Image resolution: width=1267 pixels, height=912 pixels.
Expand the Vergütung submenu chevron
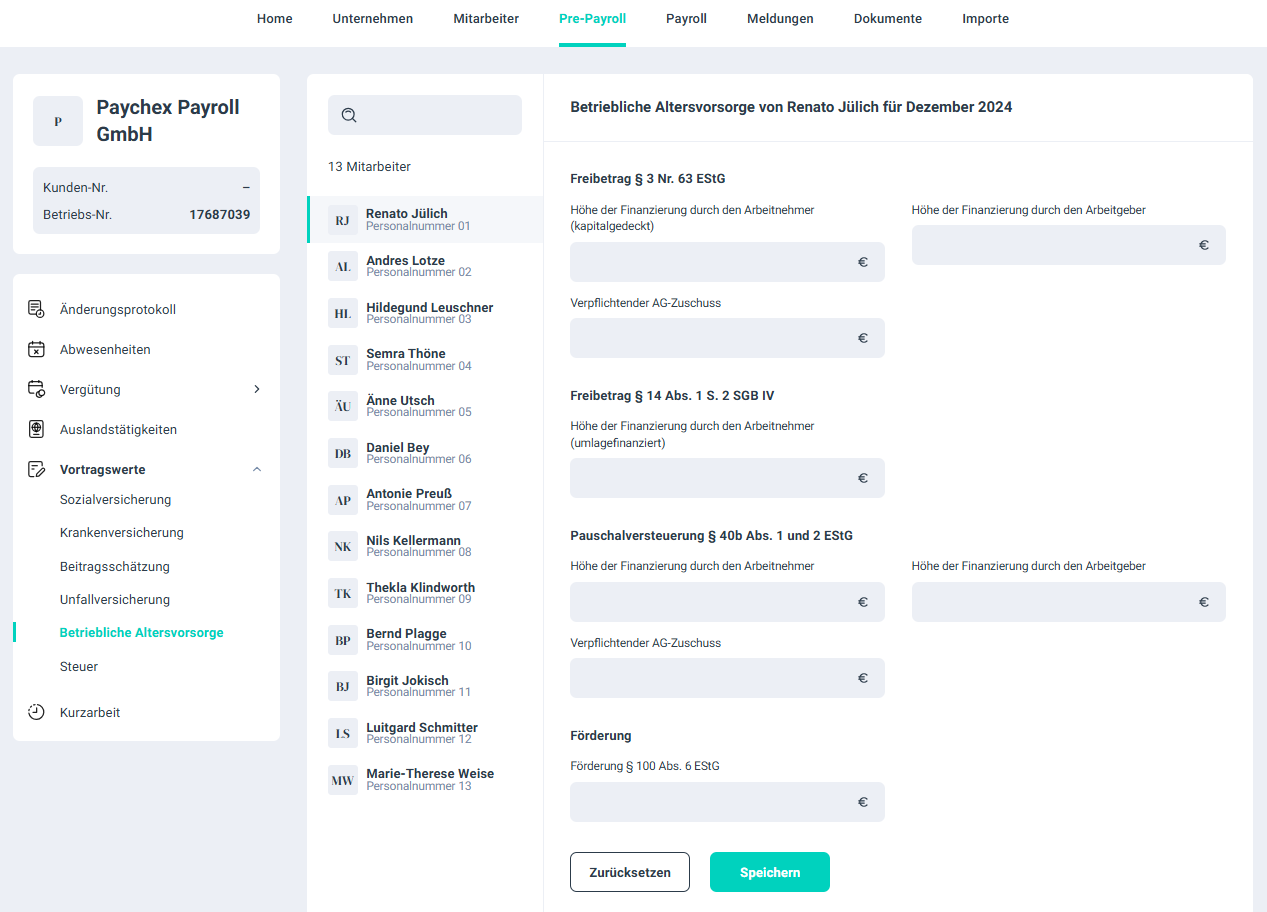point(257,389)
